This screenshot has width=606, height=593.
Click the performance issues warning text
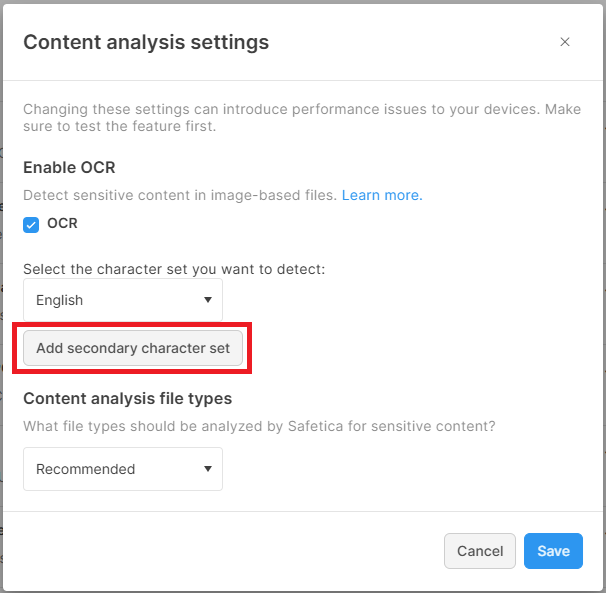300,118
